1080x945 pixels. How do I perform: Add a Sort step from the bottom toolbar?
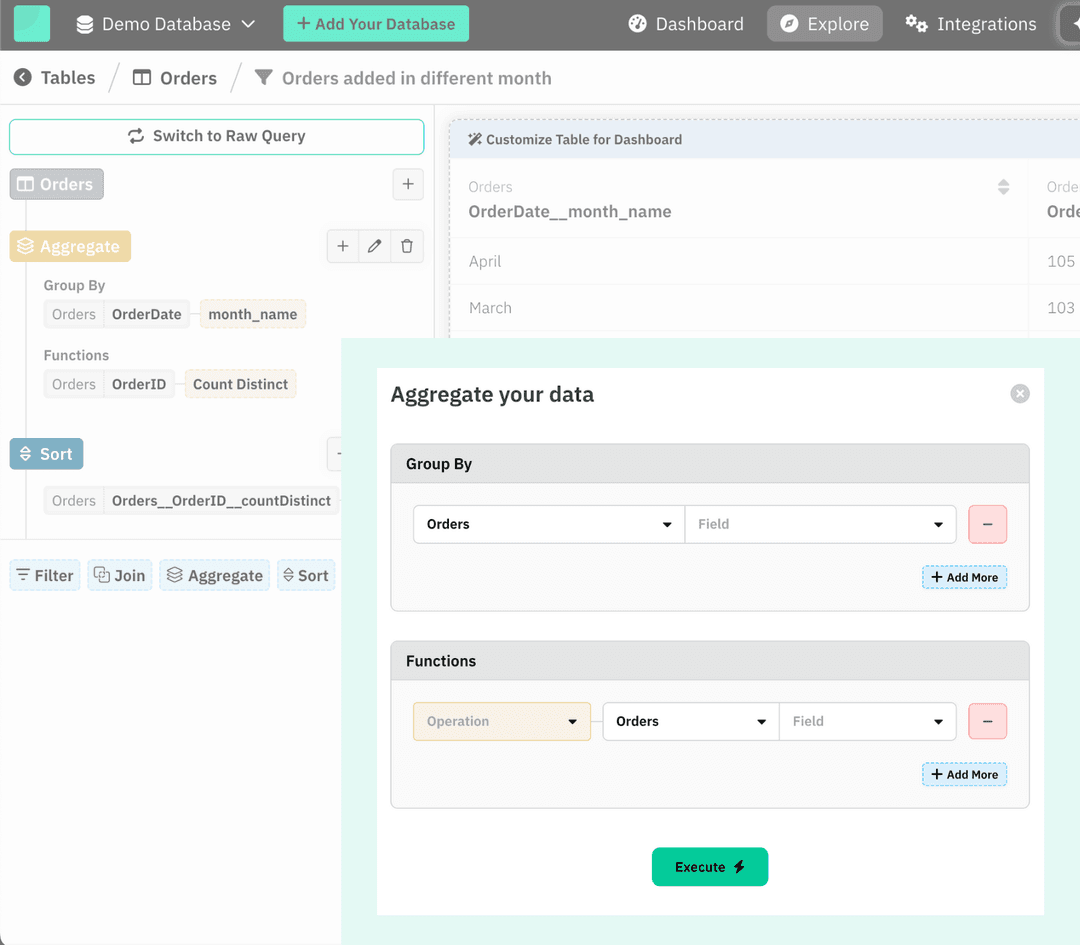click(x=306, y=575)
